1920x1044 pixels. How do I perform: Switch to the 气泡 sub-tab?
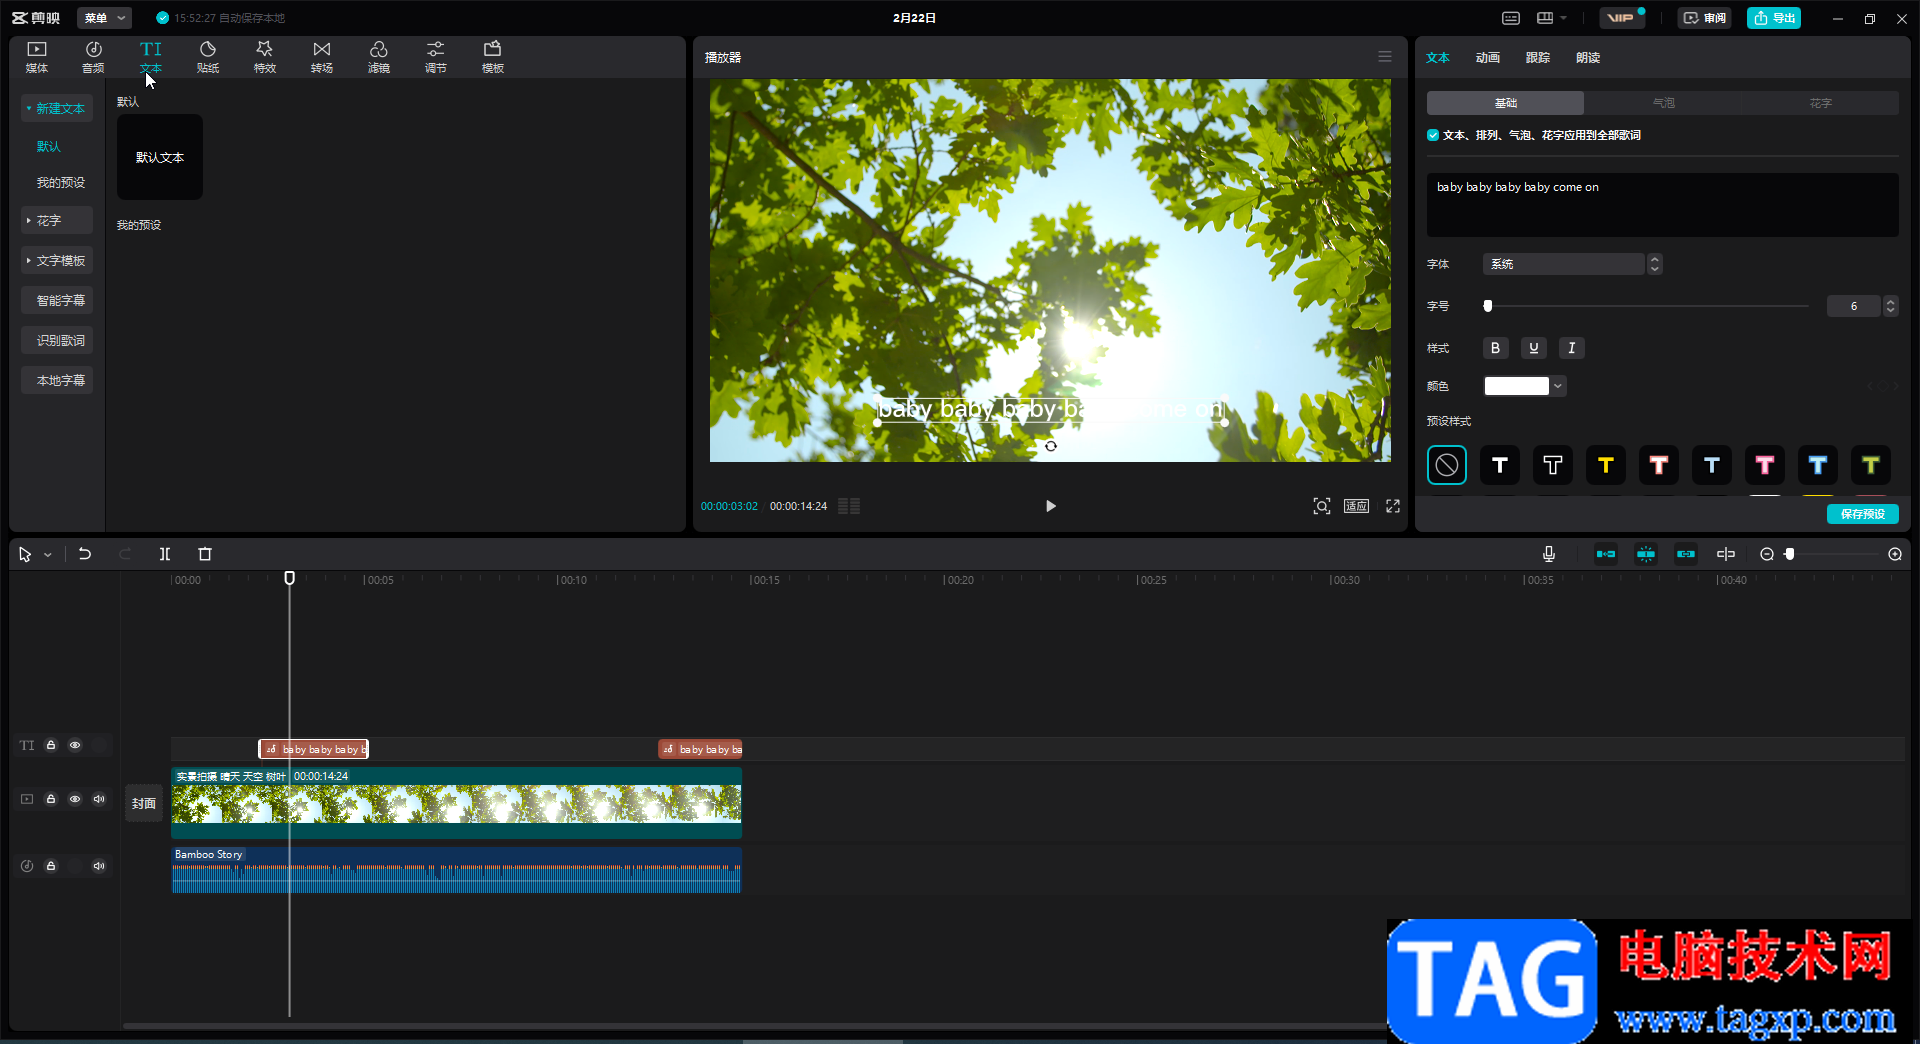point(1663,103)
